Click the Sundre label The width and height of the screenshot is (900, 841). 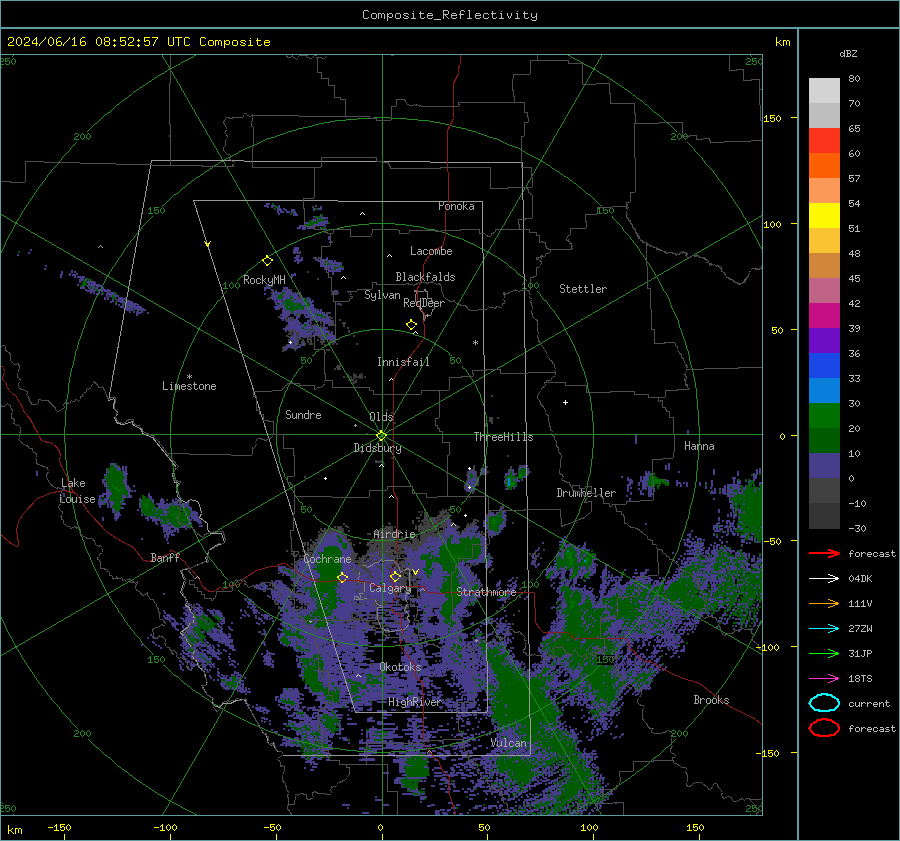[303, 414]
